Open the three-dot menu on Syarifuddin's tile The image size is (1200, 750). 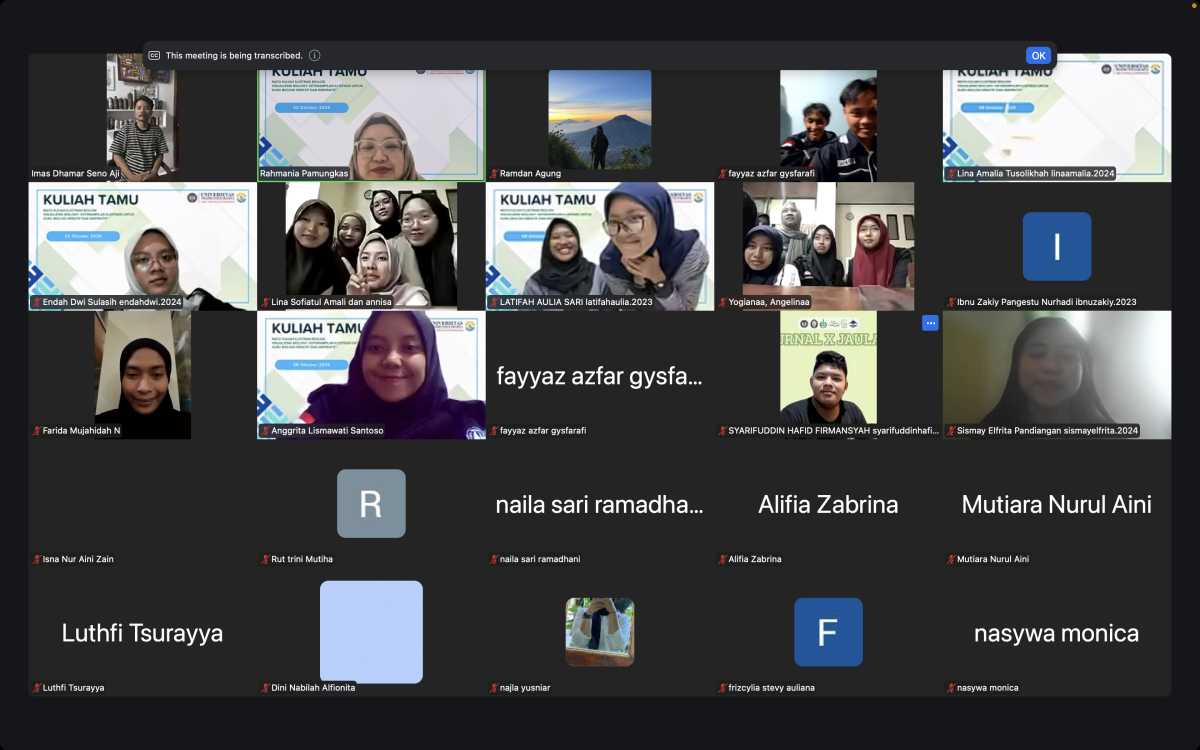(x=930, y=323)
